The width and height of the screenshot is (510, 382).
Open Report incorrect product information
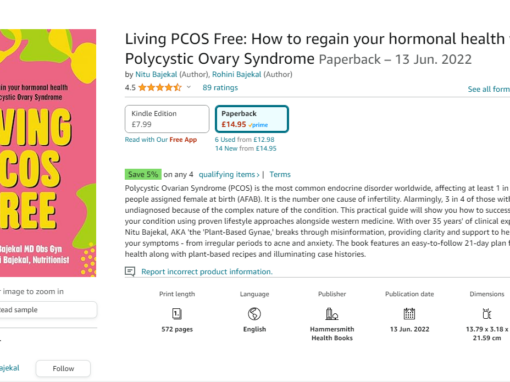pos(207,272)
